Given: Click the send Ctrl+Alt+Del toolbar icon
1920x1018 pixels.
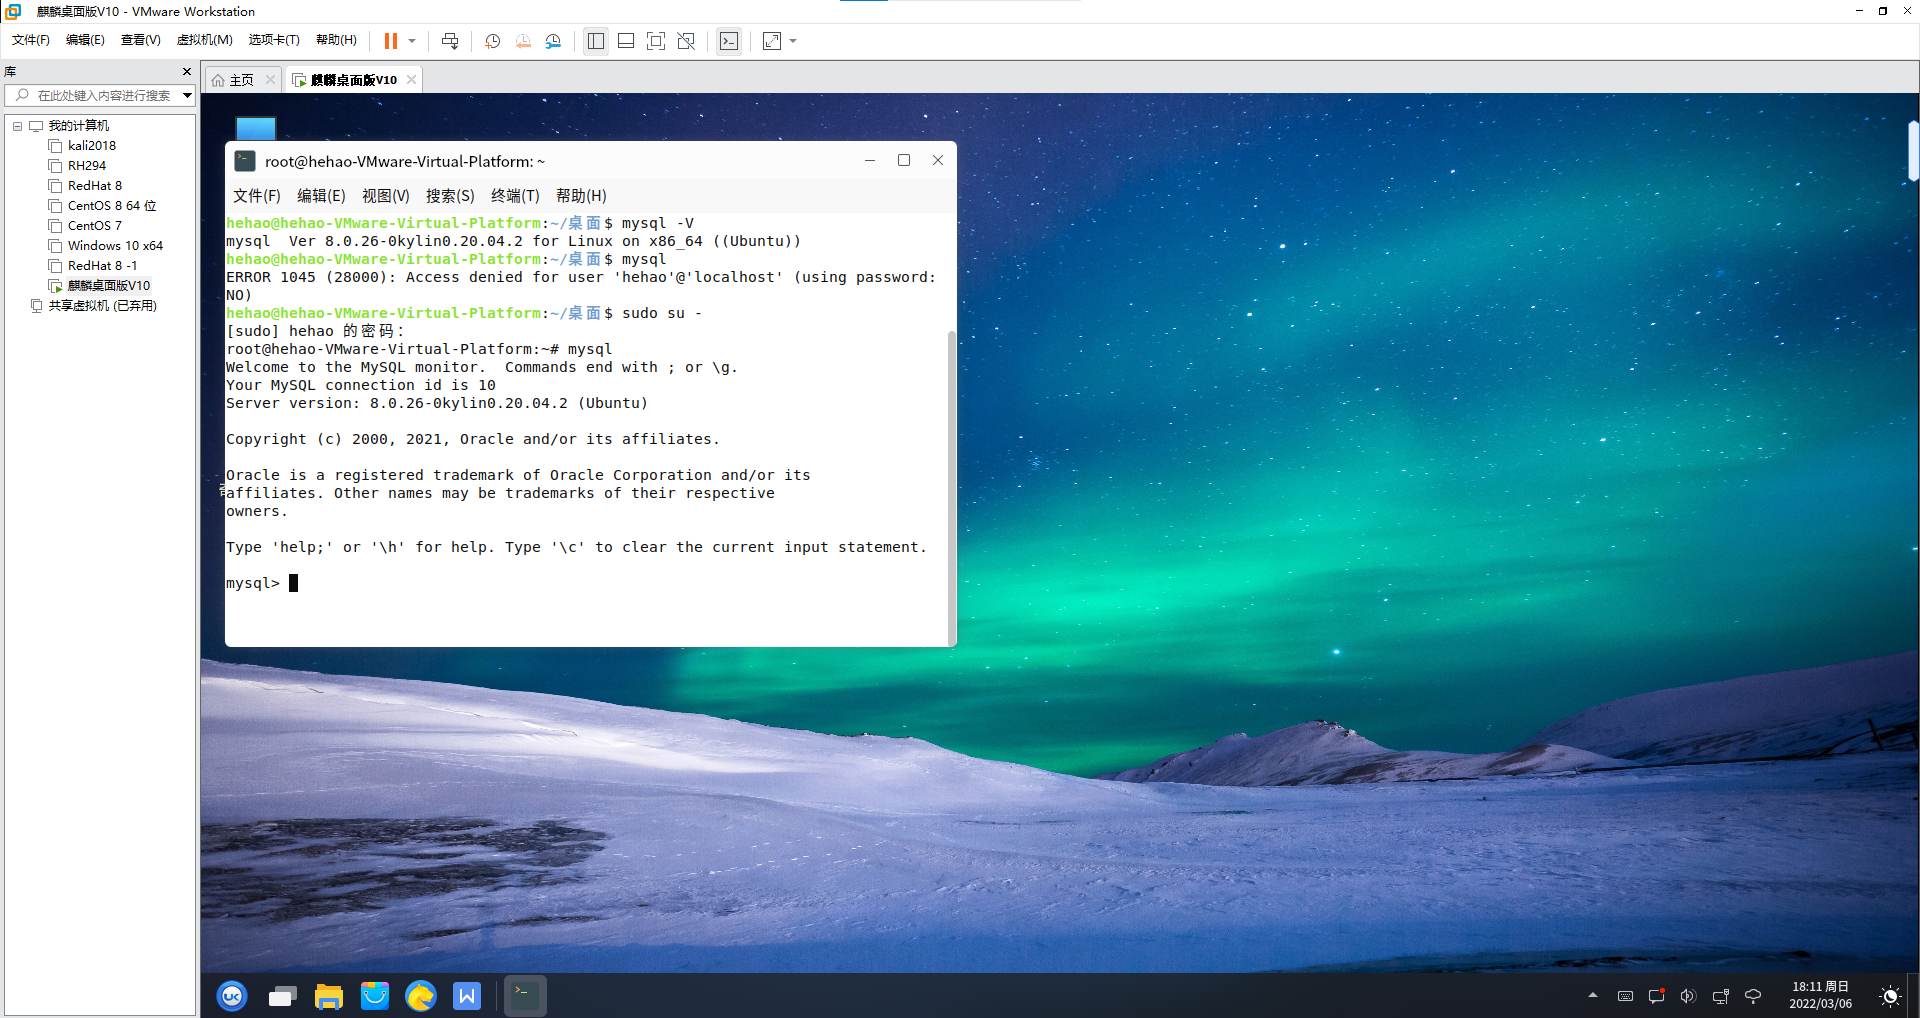Looking at the screenshot, I should (450, 41).
